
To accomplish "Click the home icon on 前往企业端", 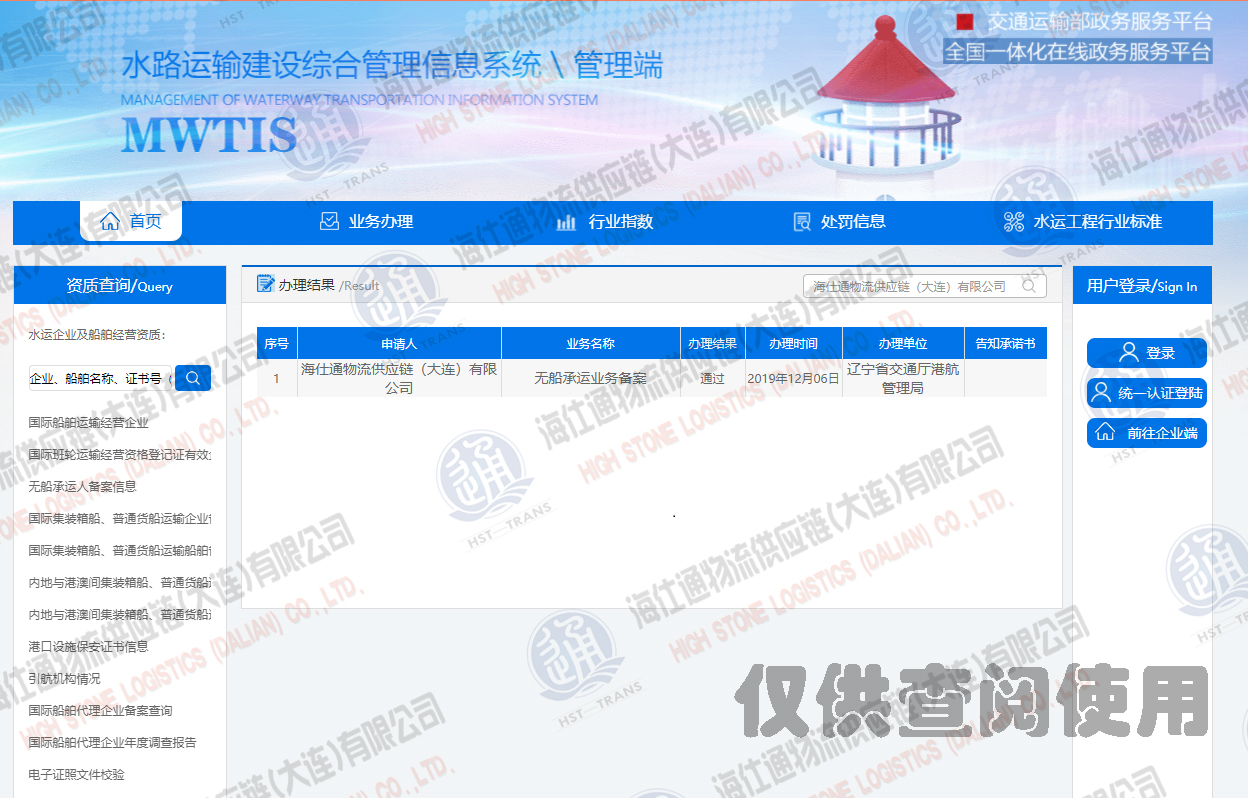I will coord(1105,433).
